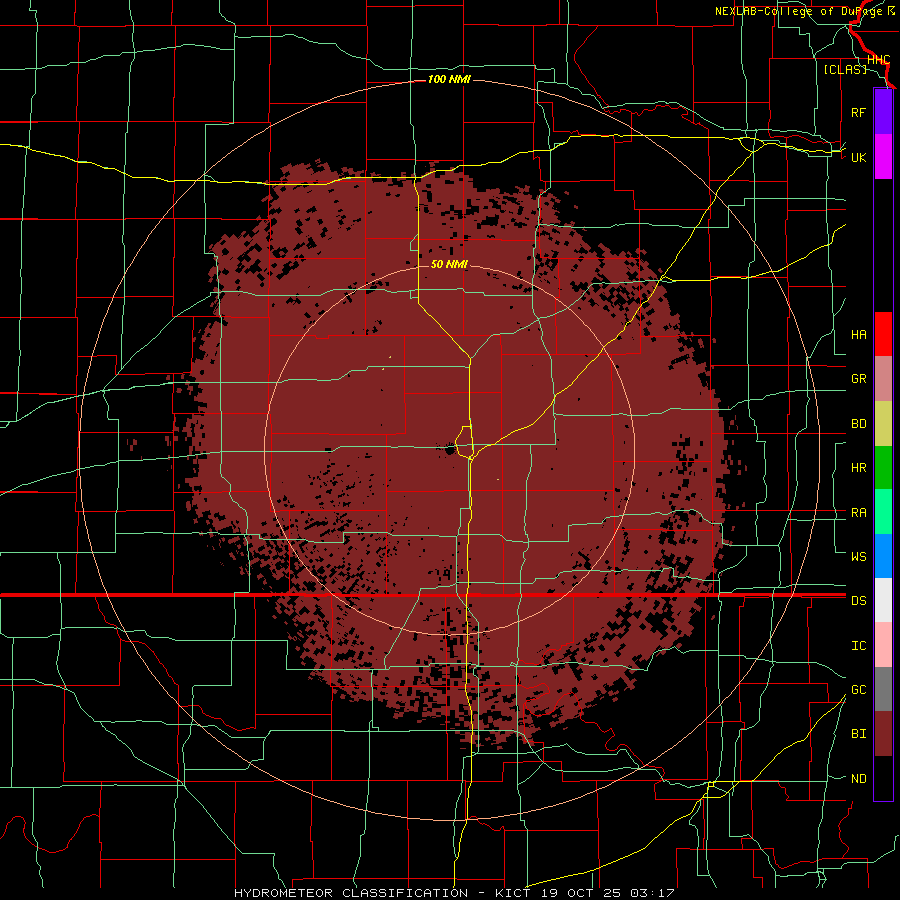Click the ND legend label
Screen dimensions: 900x900
[858, 779]
